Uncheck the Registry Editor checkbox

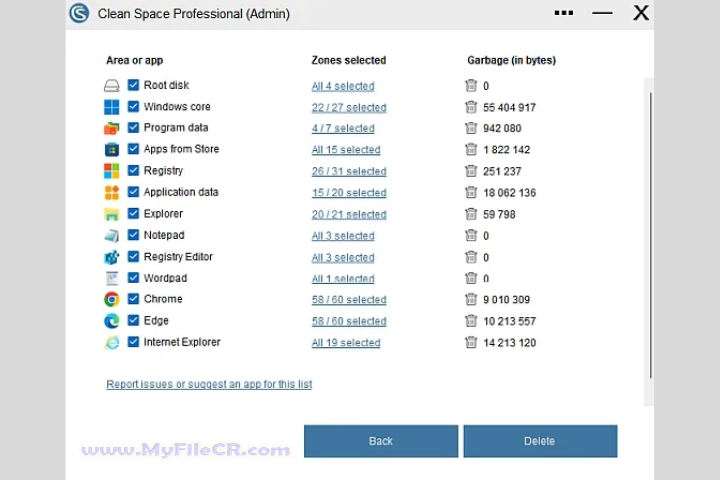(133, 256)
